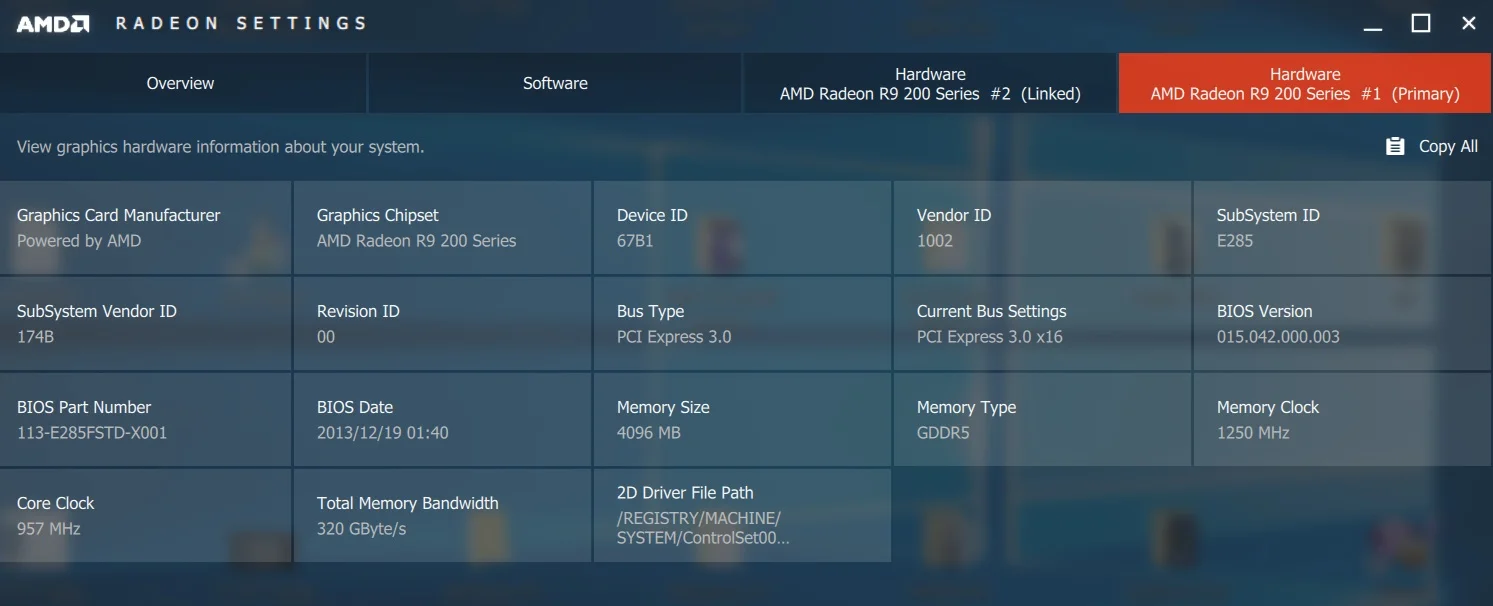The height and width of the screenshot is (606, 1493).
Task: Close the Radeon Settings window
Action: 1469,23
